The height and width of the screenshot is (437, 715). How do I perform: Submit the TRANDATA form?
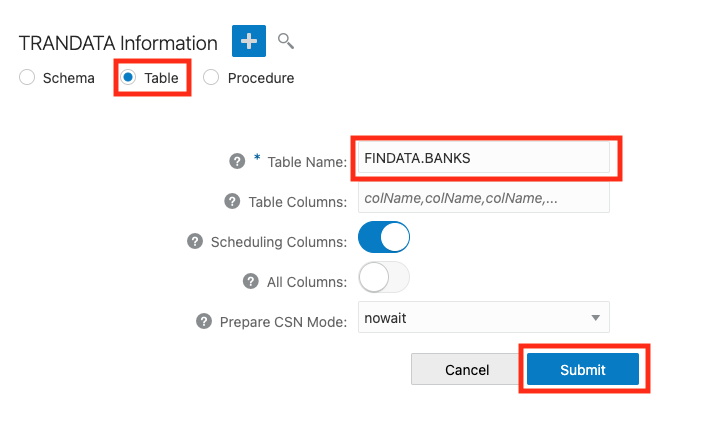tap(583, 369)
